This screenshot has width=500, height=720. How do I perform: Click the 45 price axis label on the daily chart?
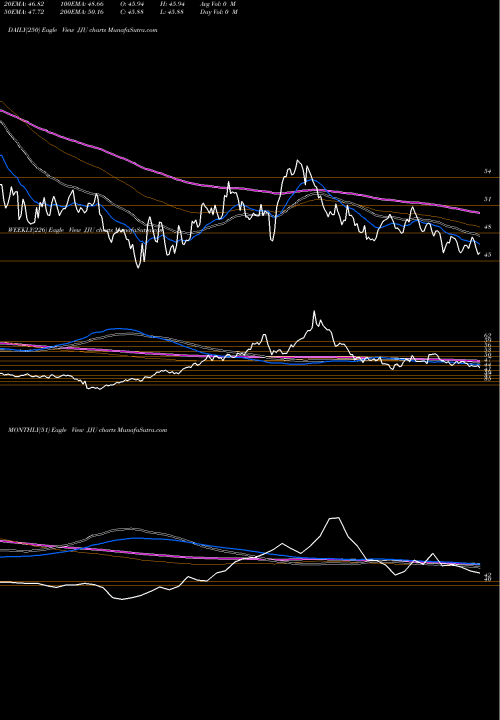point(488,254)
